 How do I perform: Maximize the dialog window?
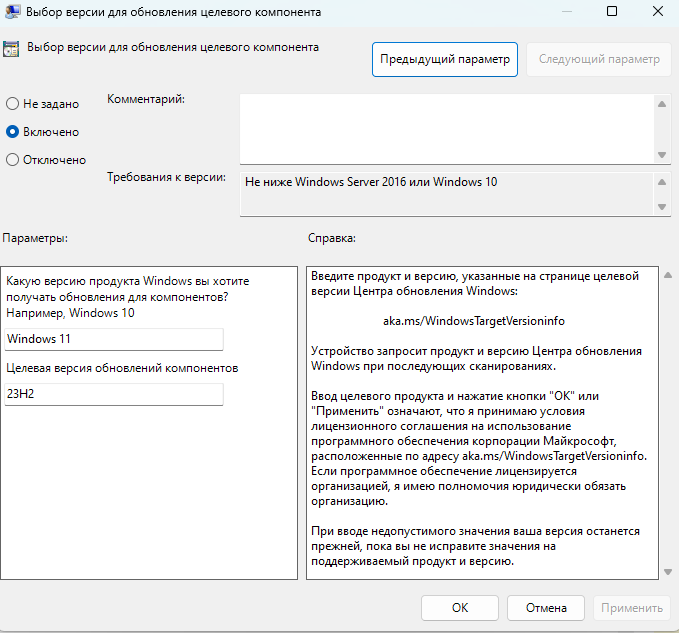612,12
